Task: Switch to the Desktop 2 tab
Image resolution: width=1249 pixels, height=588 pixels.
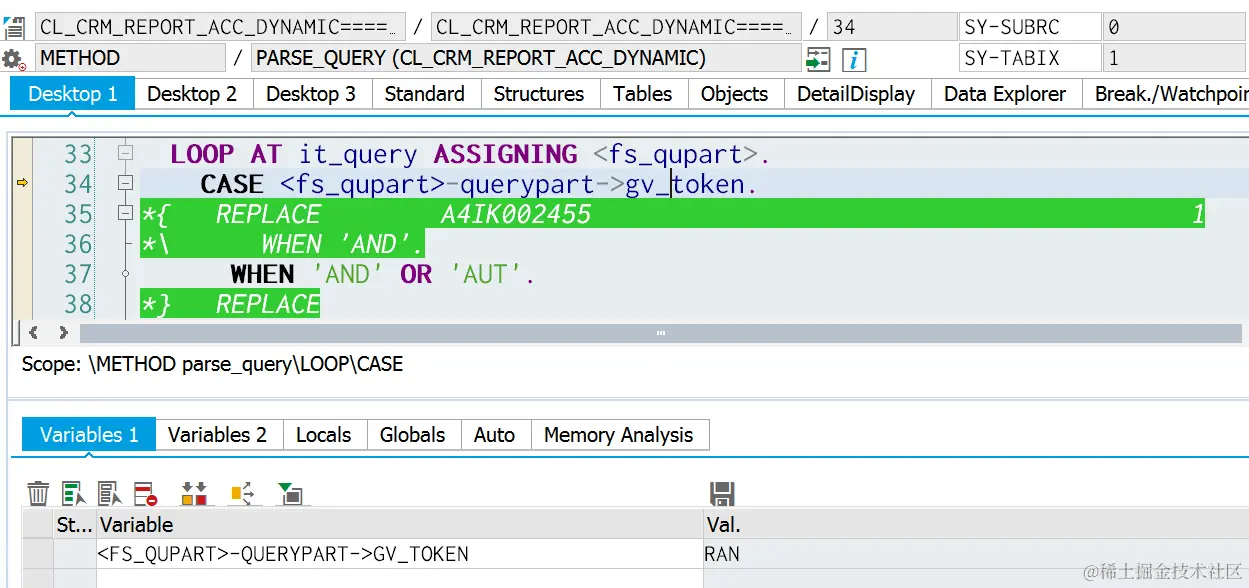Action: click(x=192, y=94)
